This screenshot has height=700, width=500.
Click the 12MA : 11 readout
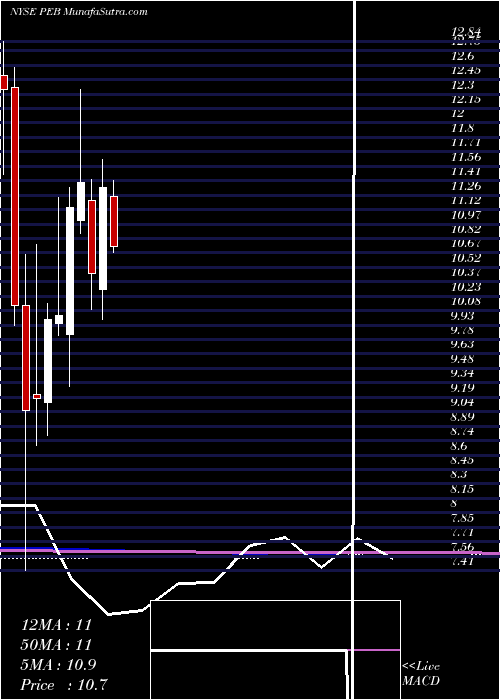(56, 625)
